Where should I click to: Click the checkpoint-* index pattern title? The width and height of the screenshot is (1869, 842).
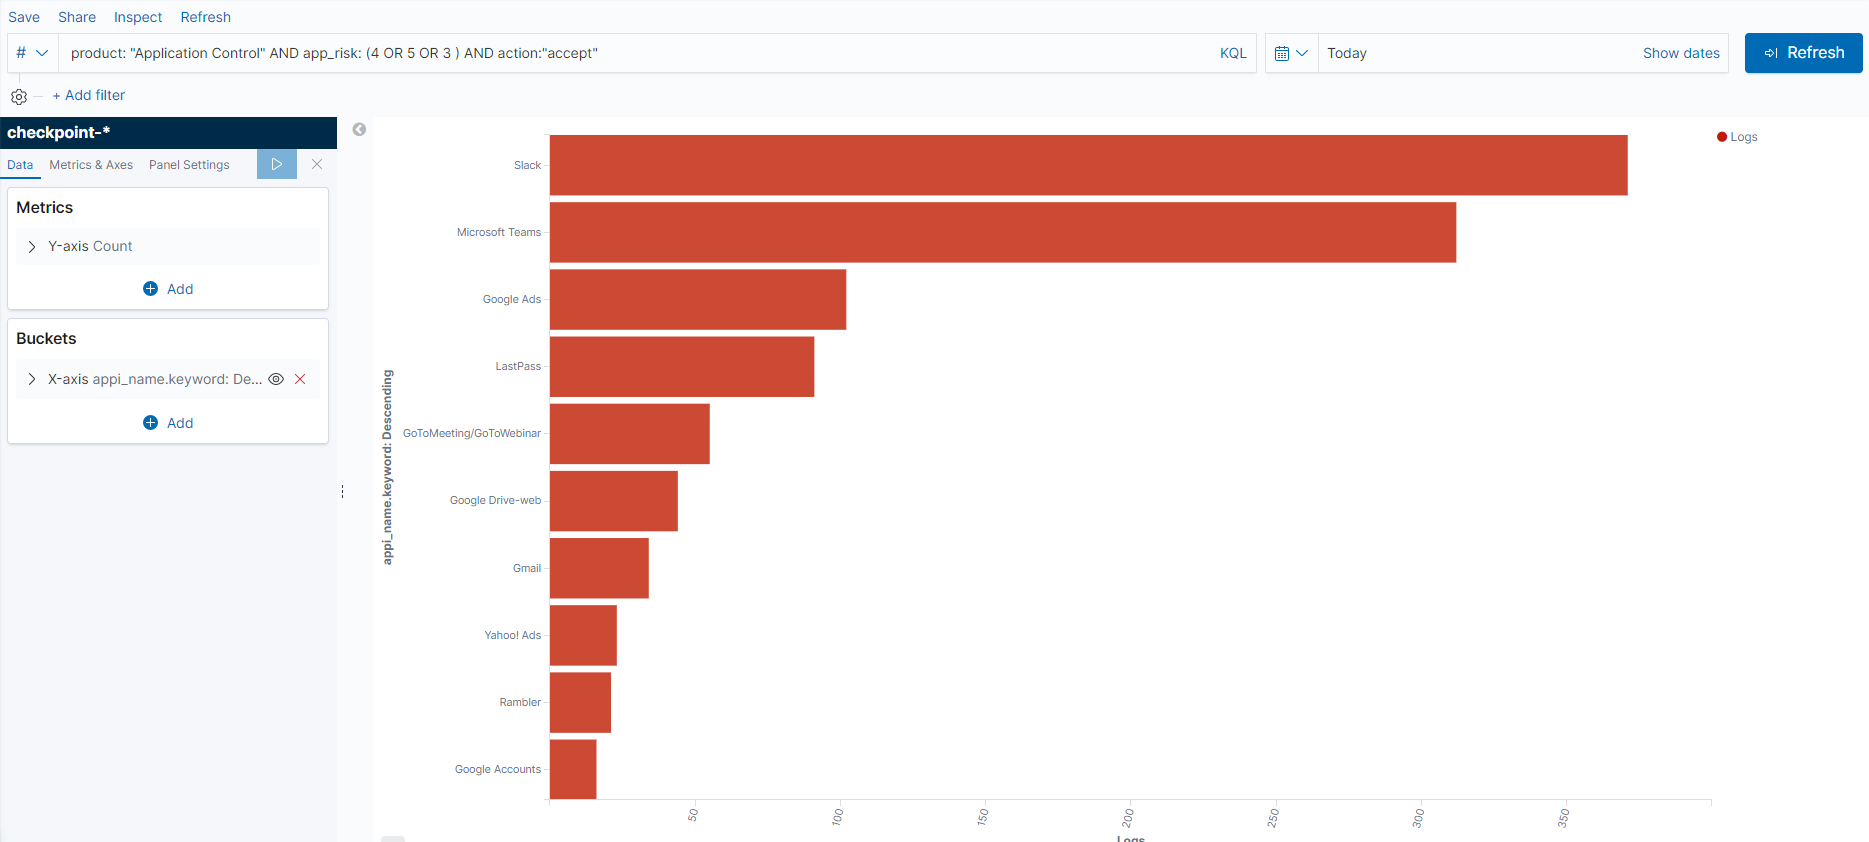point(59,132)
